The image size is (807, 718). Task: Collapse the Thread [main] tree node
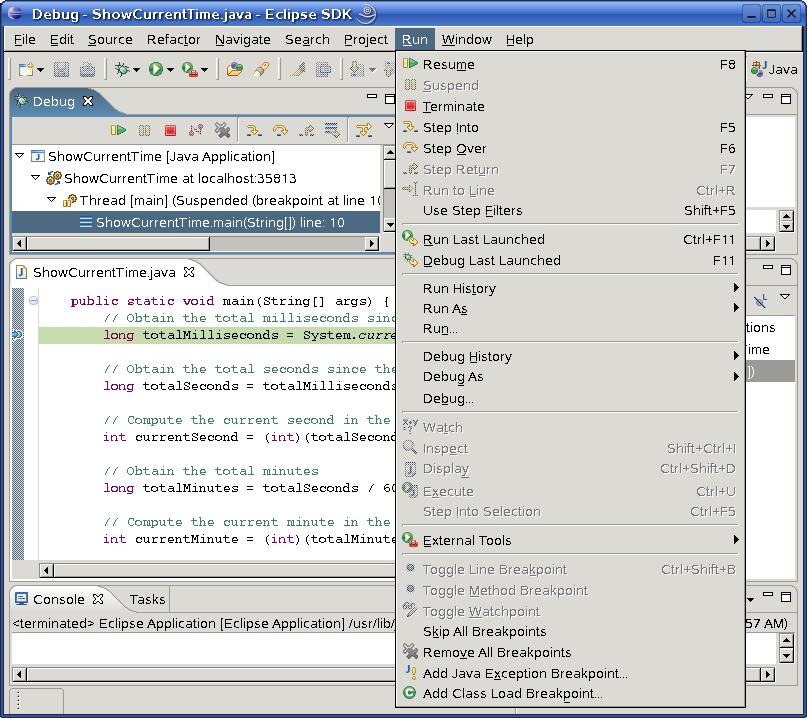[x=51, y=199]
